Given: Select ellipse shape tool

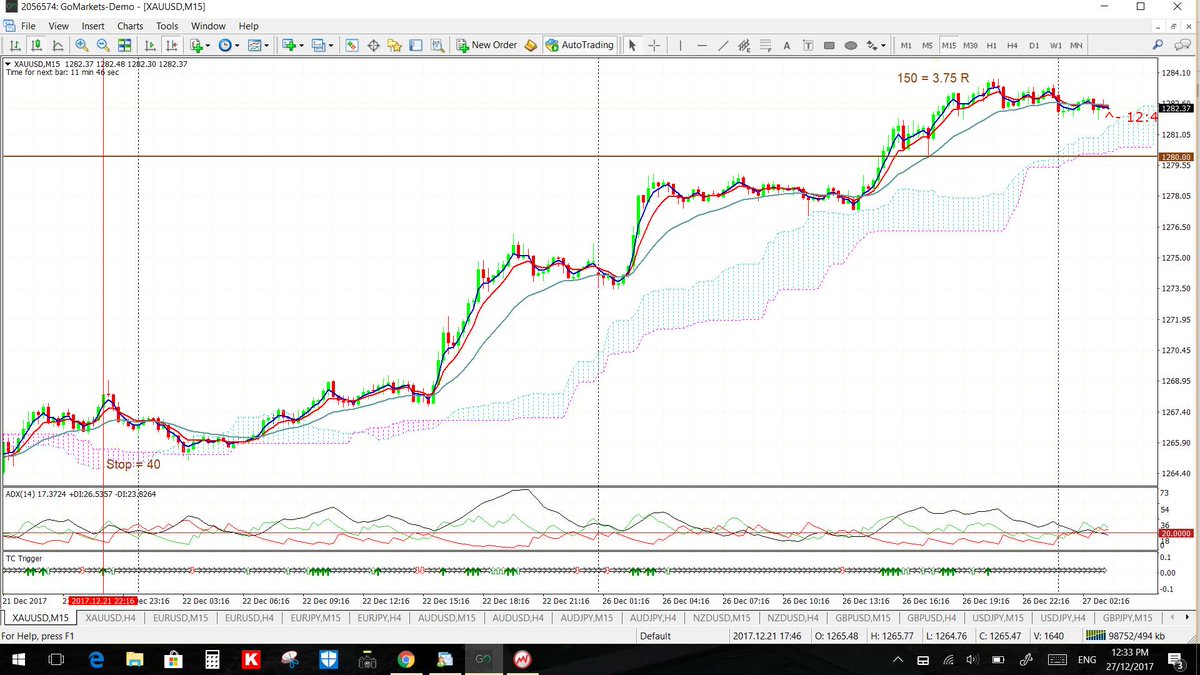Looking at the screenshot, I should coord(851,45).
